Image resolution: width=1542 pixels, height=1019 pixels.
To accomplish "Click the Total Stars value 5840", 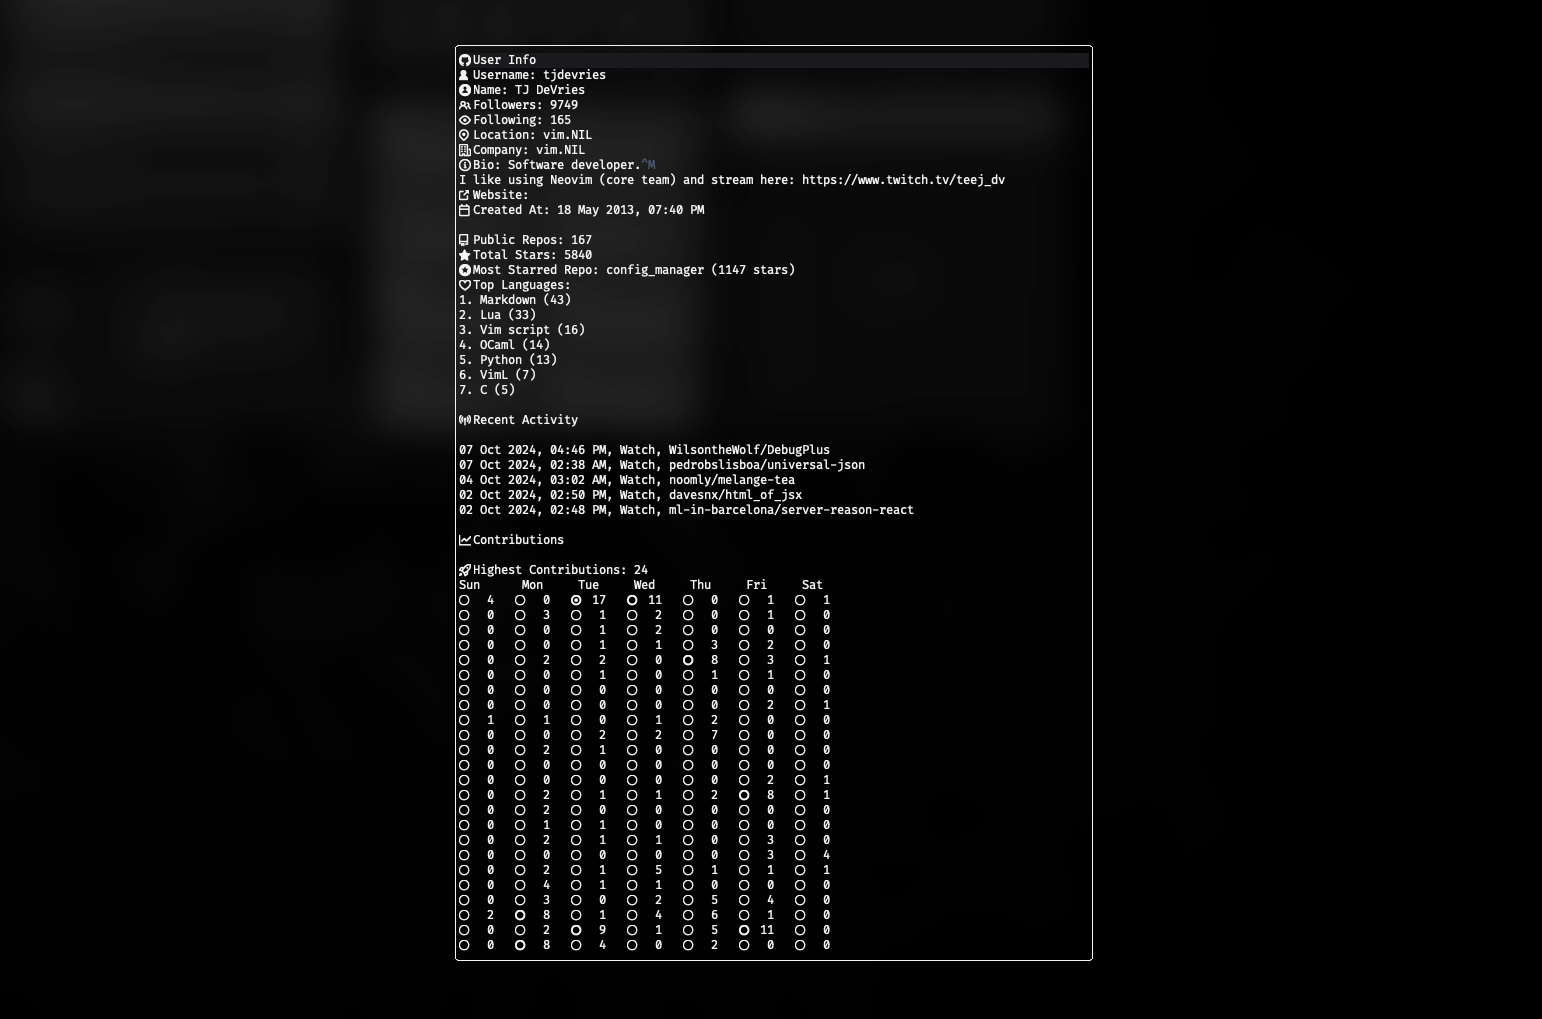I will click(578, 255).
